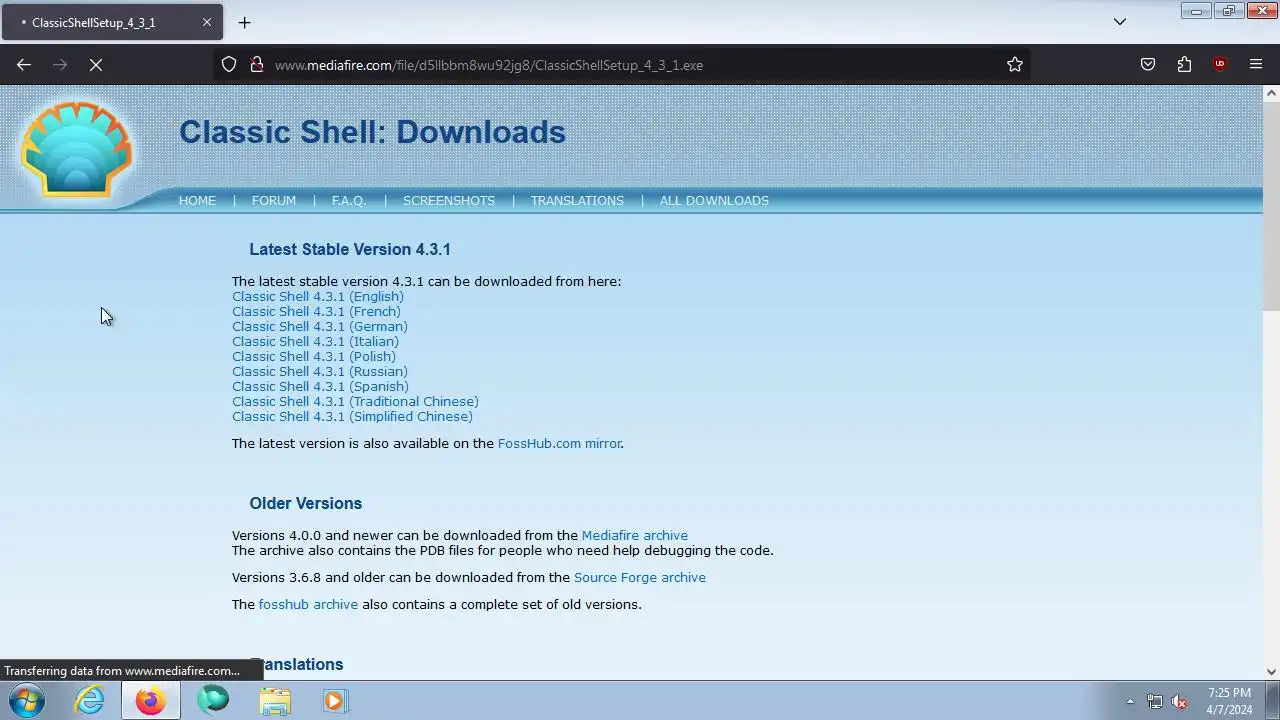This screenshot has width=1280, height=720.
Task: Download Classic Shell 4.3.1 (Russian)
Action: click(320, 372)
